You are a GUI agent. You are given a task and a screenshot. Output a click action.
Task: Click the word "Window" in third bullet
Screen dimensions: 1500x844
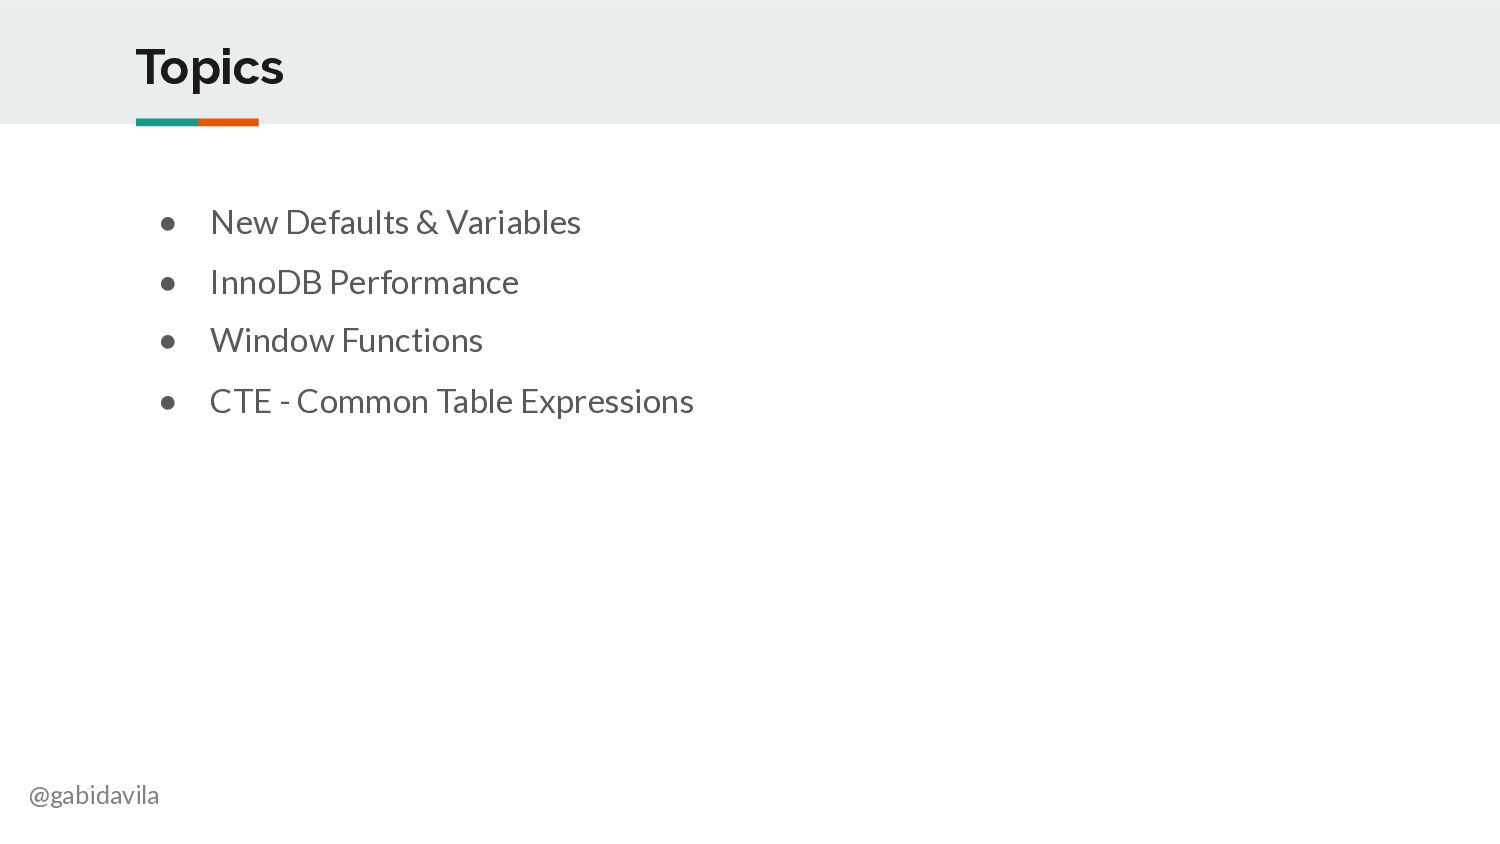pyautogui.click(x=272, y=340)
